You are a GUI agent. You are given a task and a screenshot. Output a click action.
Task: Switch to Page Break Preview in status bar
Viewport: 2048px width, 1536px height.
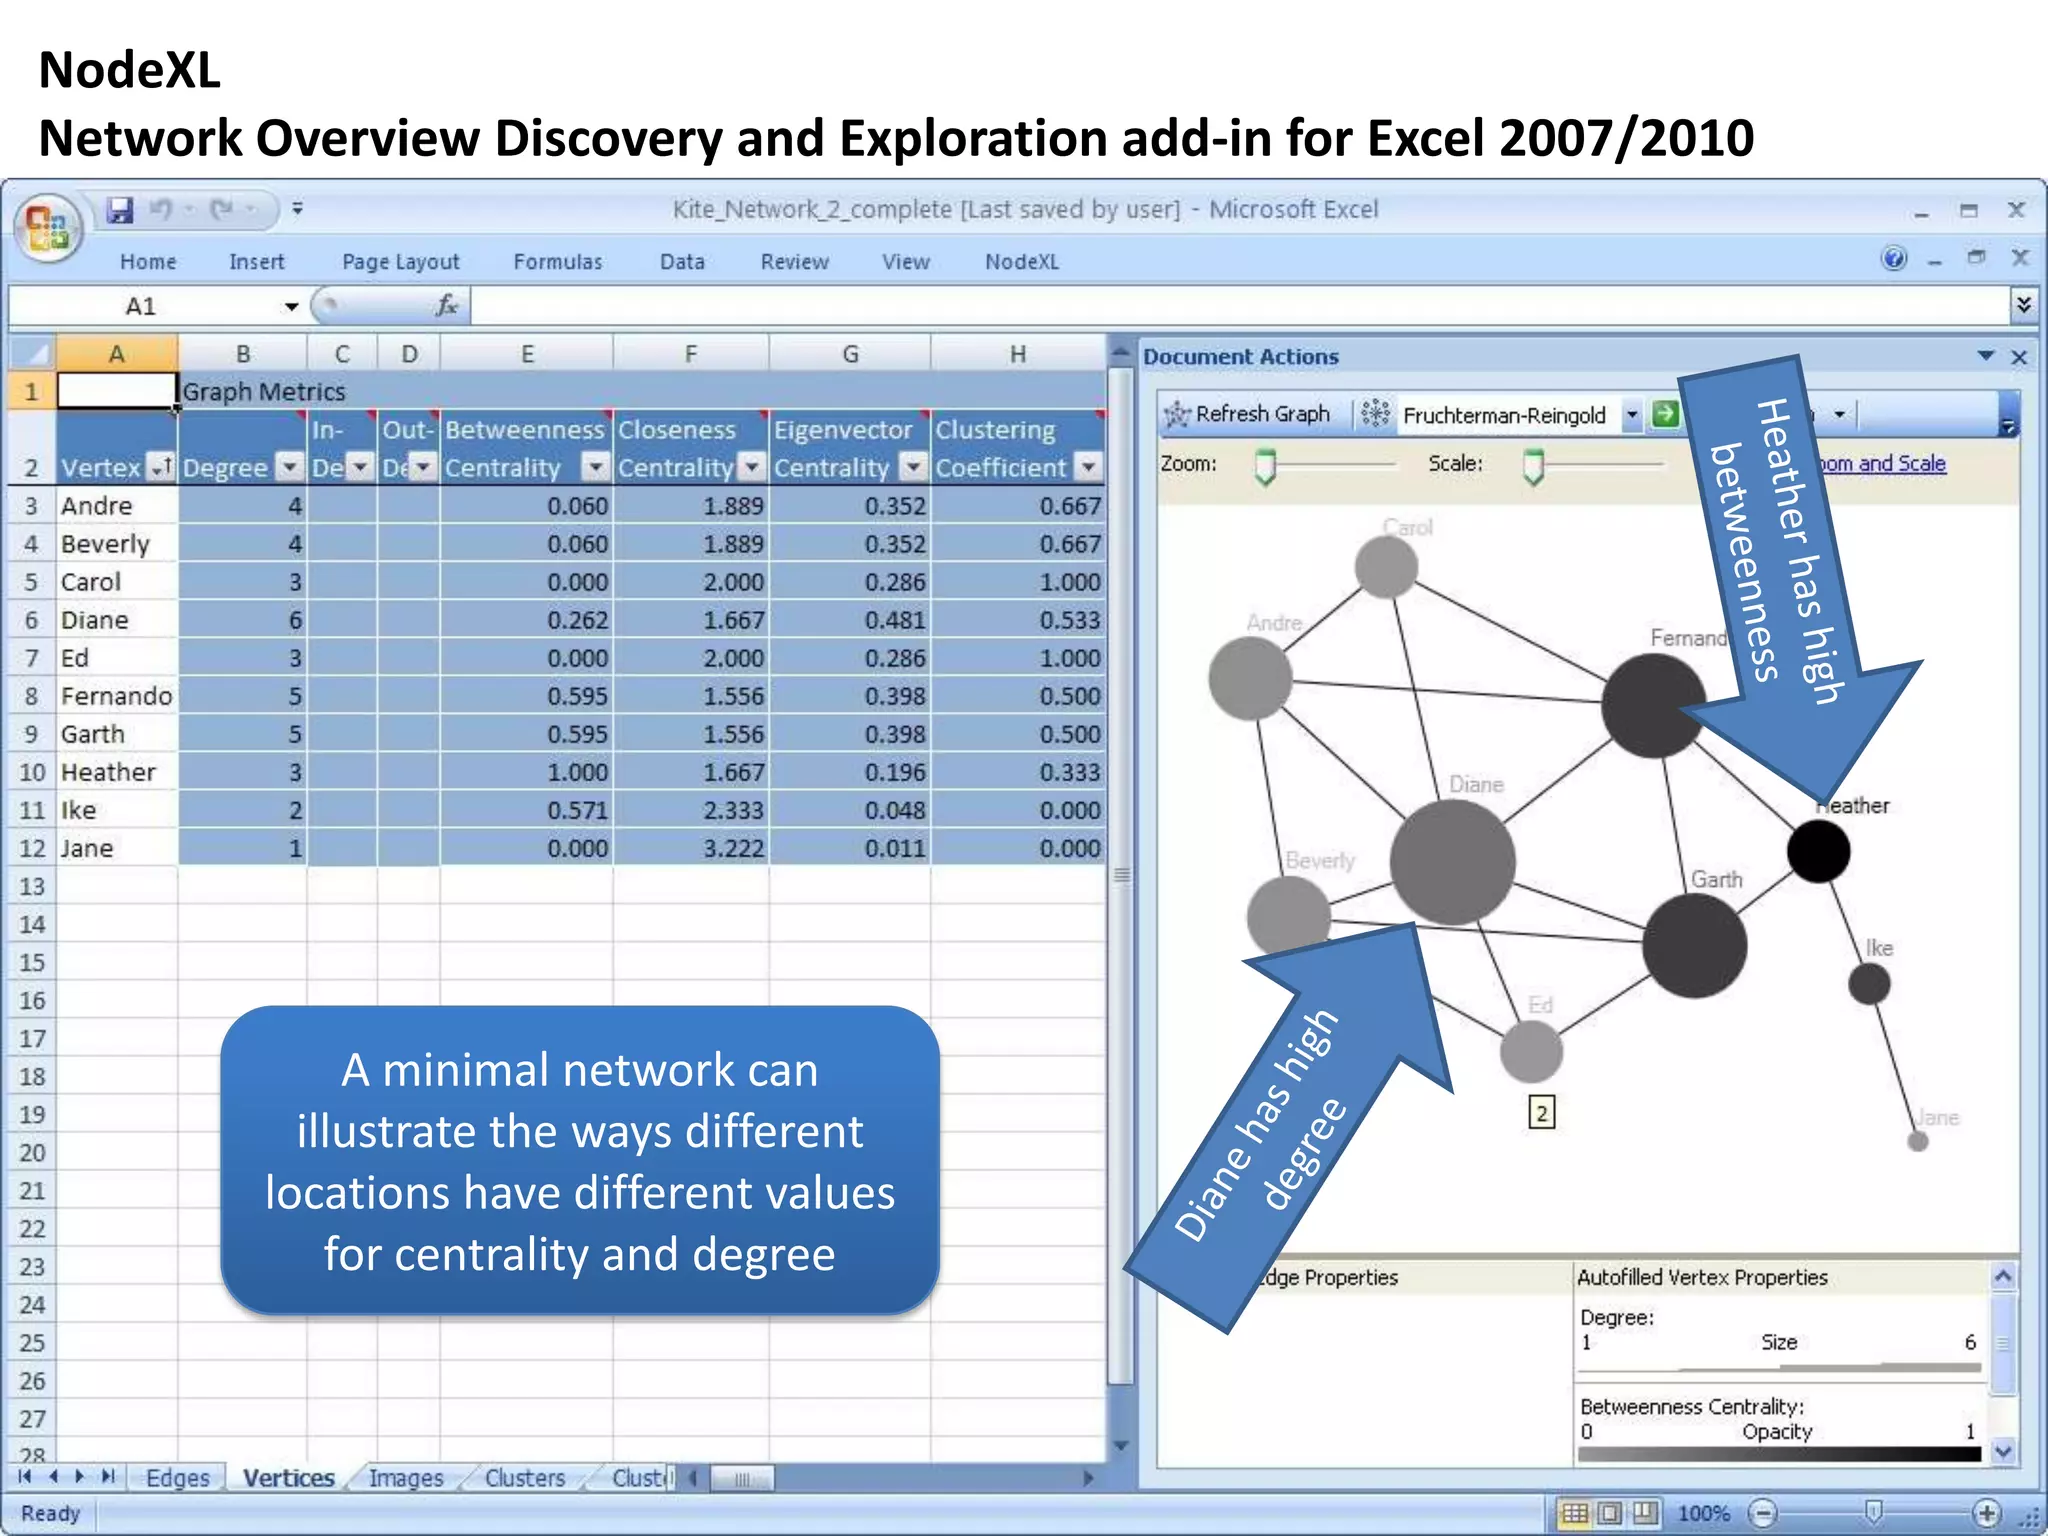pos(1645,1513)
